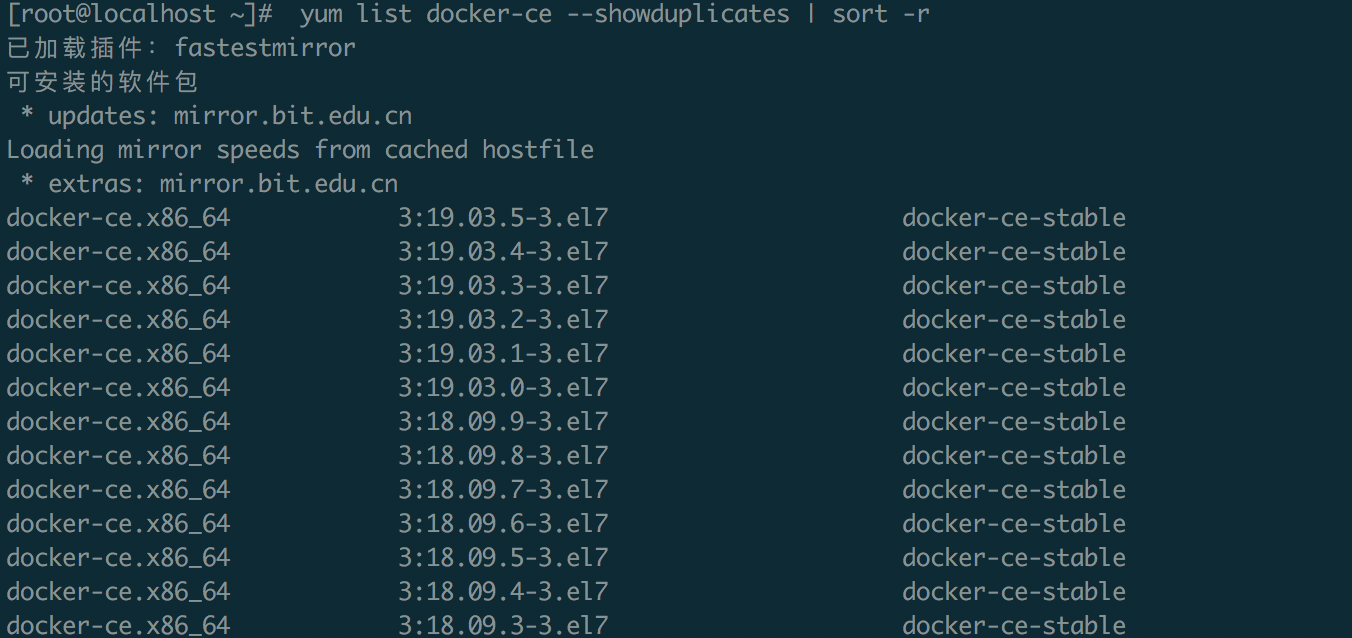This screenshot has width=1352, height=638.
Task: Click version 3:19.03.1-3.el7
Action: [x=503, y=354]
